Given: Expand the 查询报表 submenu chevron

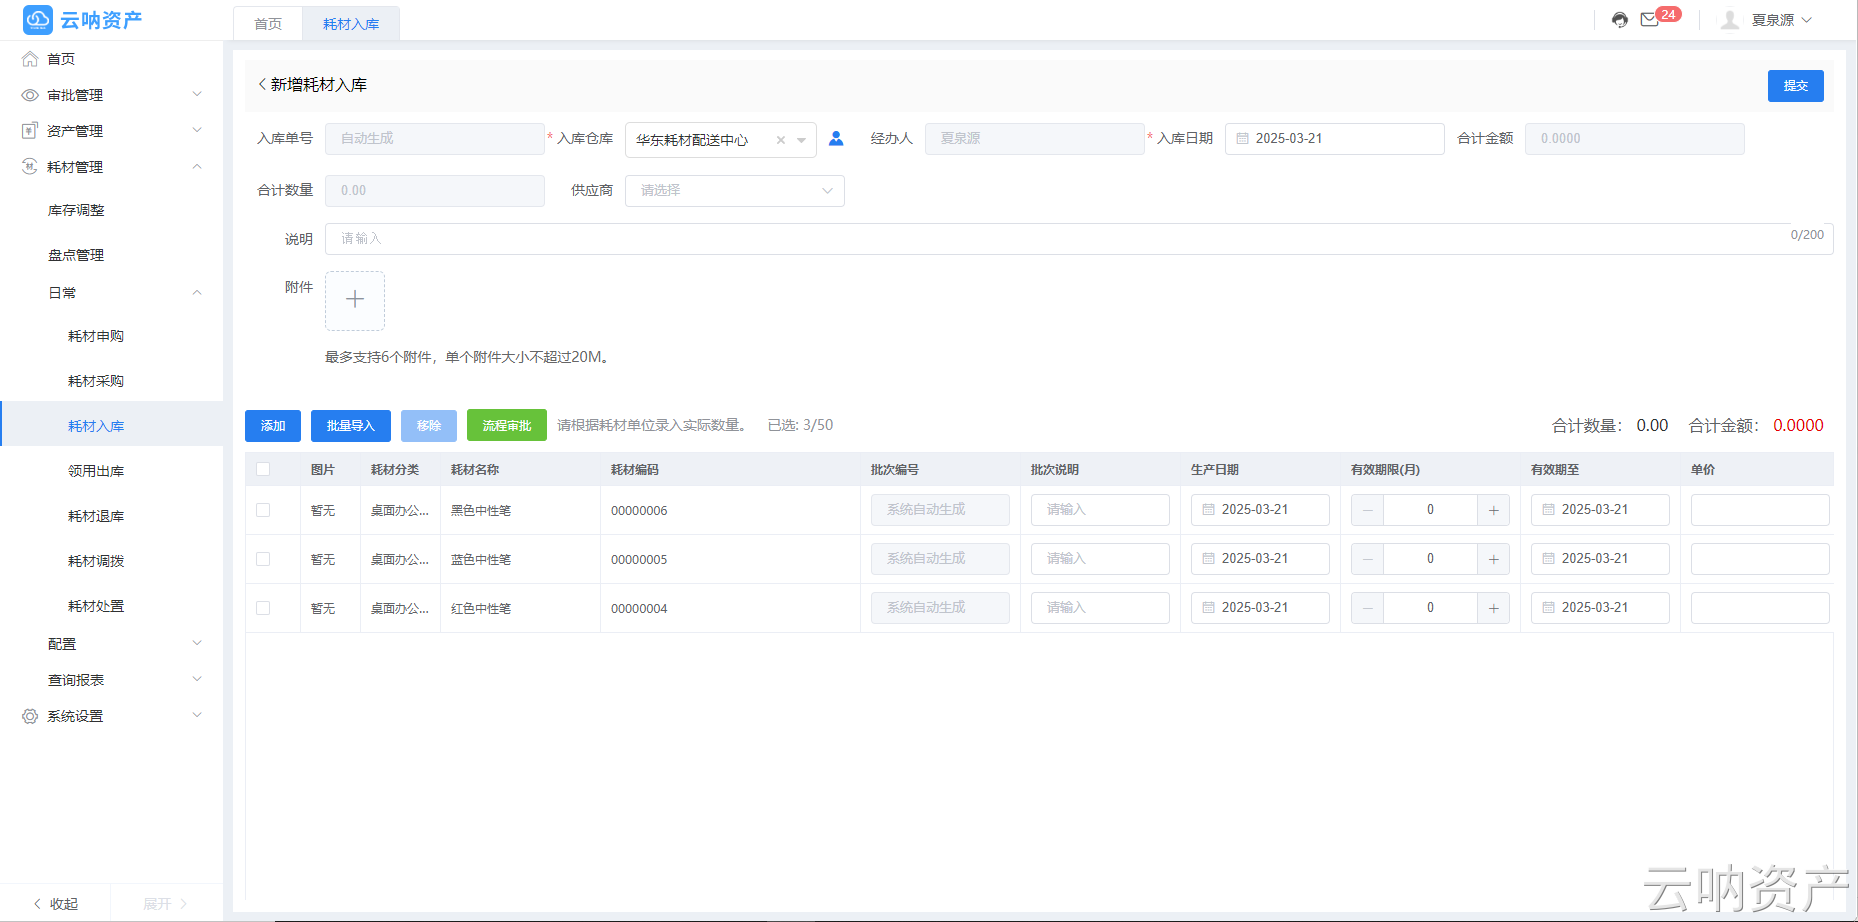Looking at the screenshot, I should click(197, 679).
